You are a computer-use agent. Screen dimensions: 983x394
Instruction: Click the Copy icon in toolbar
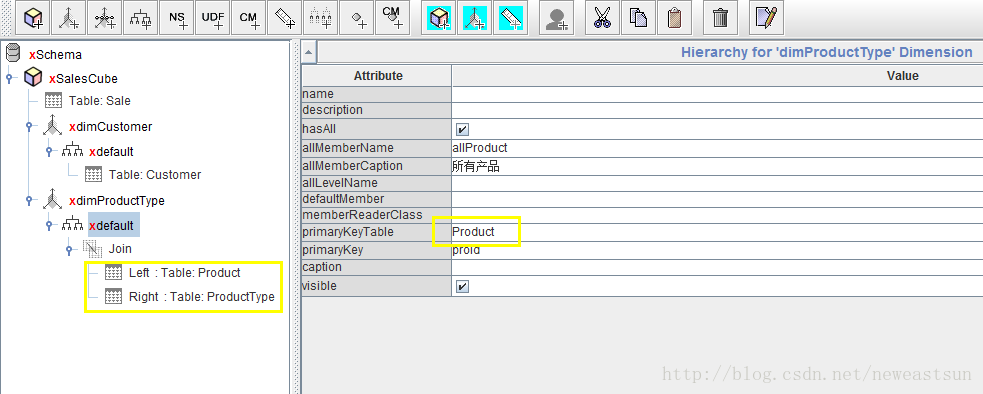coord(638,18)
